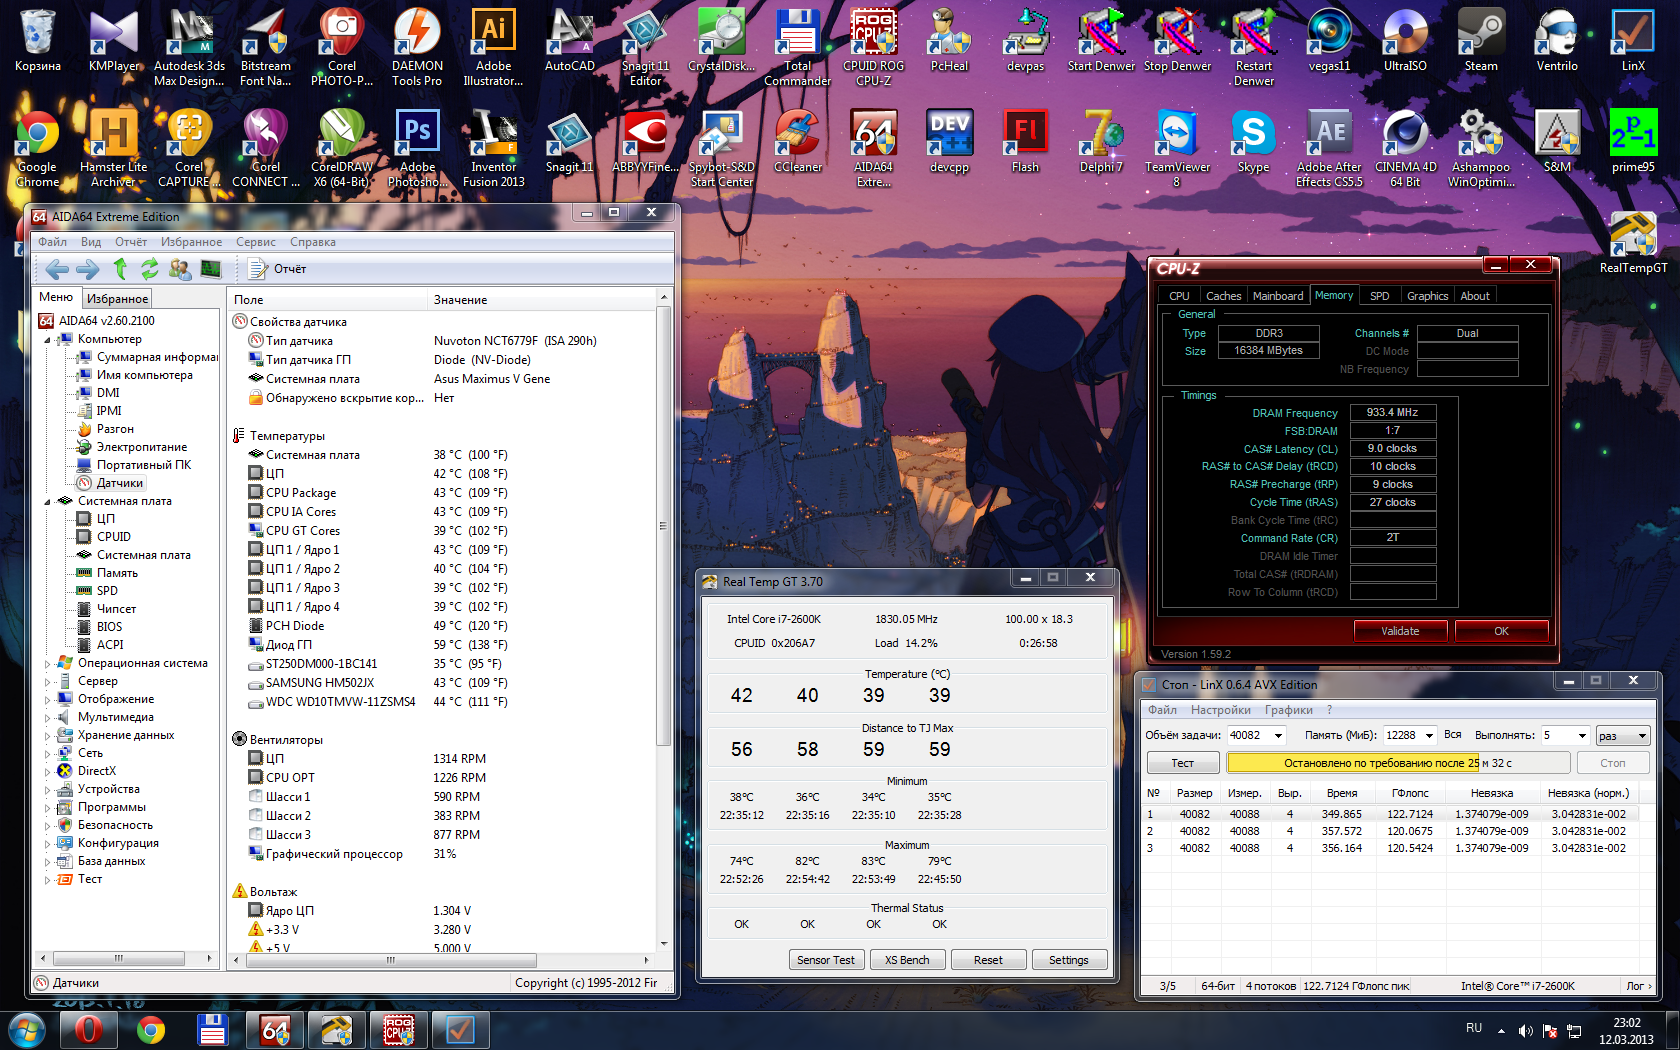The height and width of the screenshot is (1050, 1680).
Task: Click the users icon in AIDA64 toolbar
Action: click(x=180, y=269)
